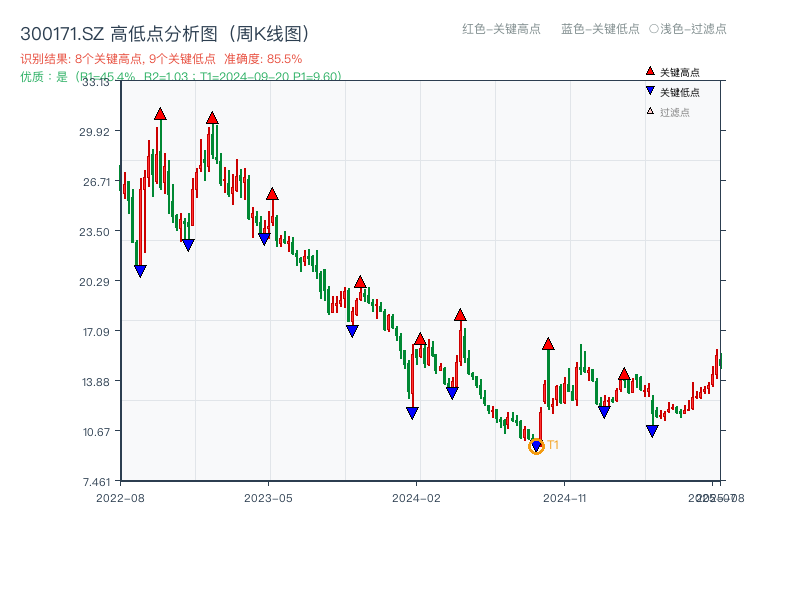Click the blue down triangle right after 2024-11

604,409
